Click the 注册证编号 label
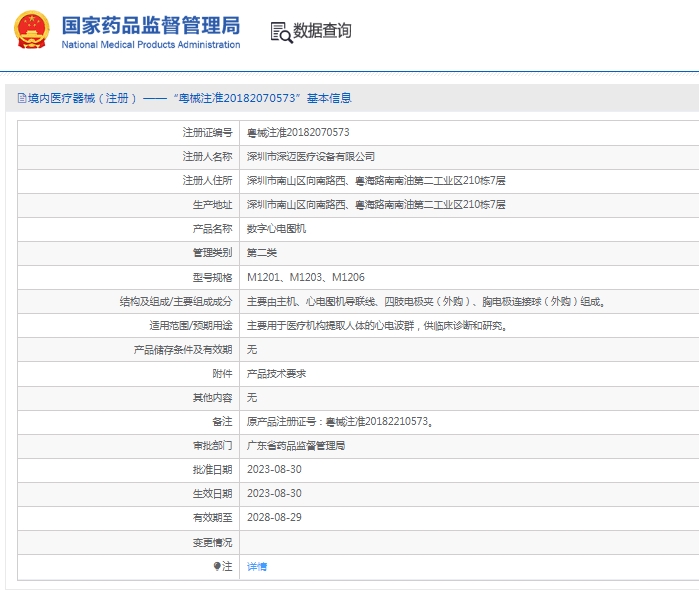699x592 pixels. 207,132
